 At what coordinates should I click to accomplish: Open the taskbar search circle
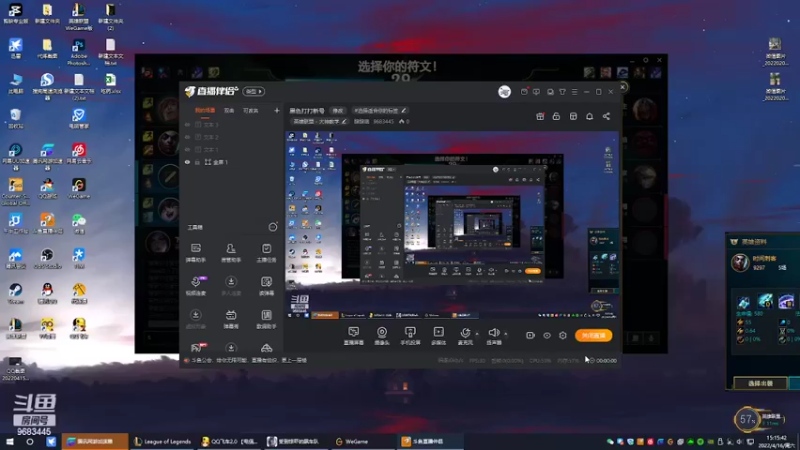[x=30, y=441]
